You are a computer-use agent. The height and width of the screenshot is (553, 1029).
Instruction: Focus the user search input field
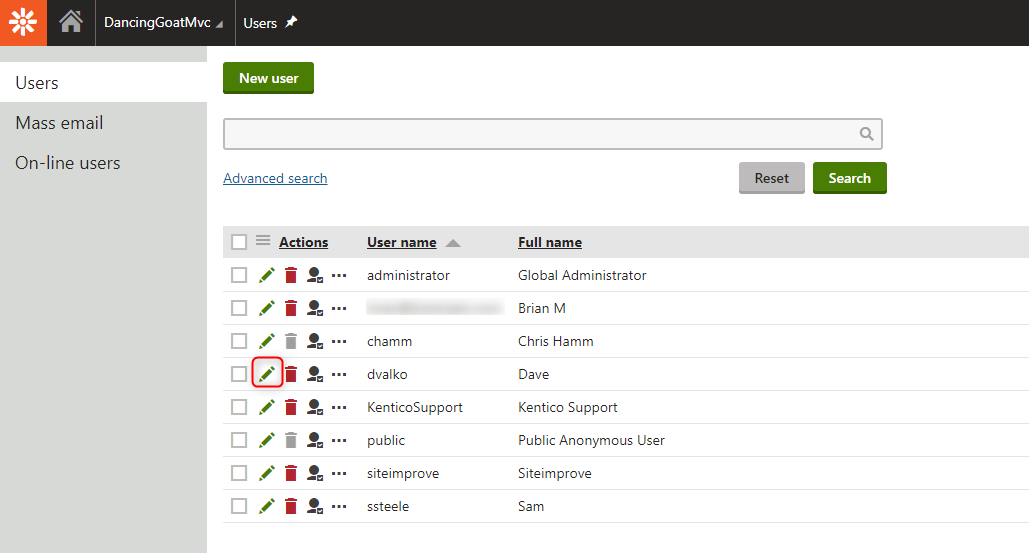click(x=553, y=134)
